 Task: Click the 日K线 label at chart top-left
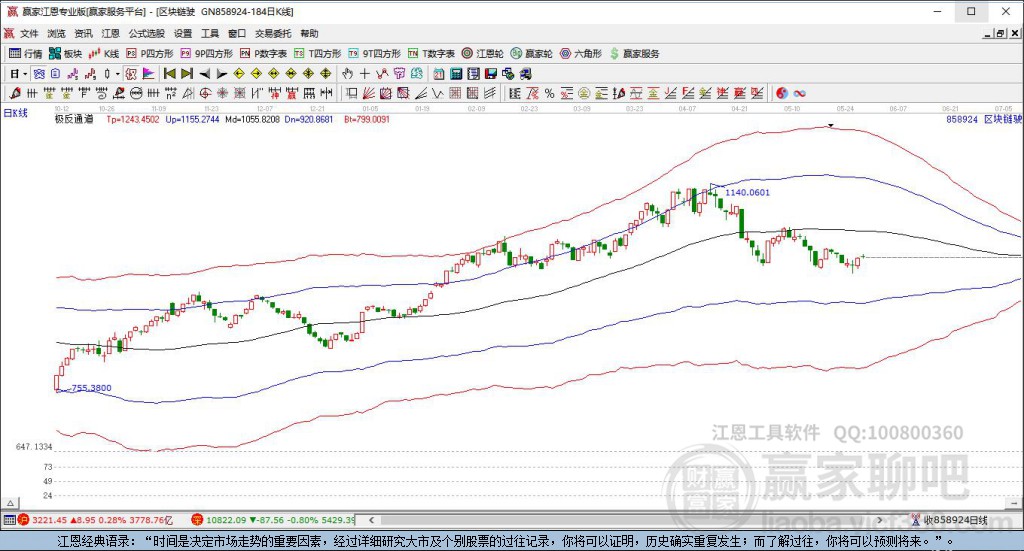click(x=16, y=113)
